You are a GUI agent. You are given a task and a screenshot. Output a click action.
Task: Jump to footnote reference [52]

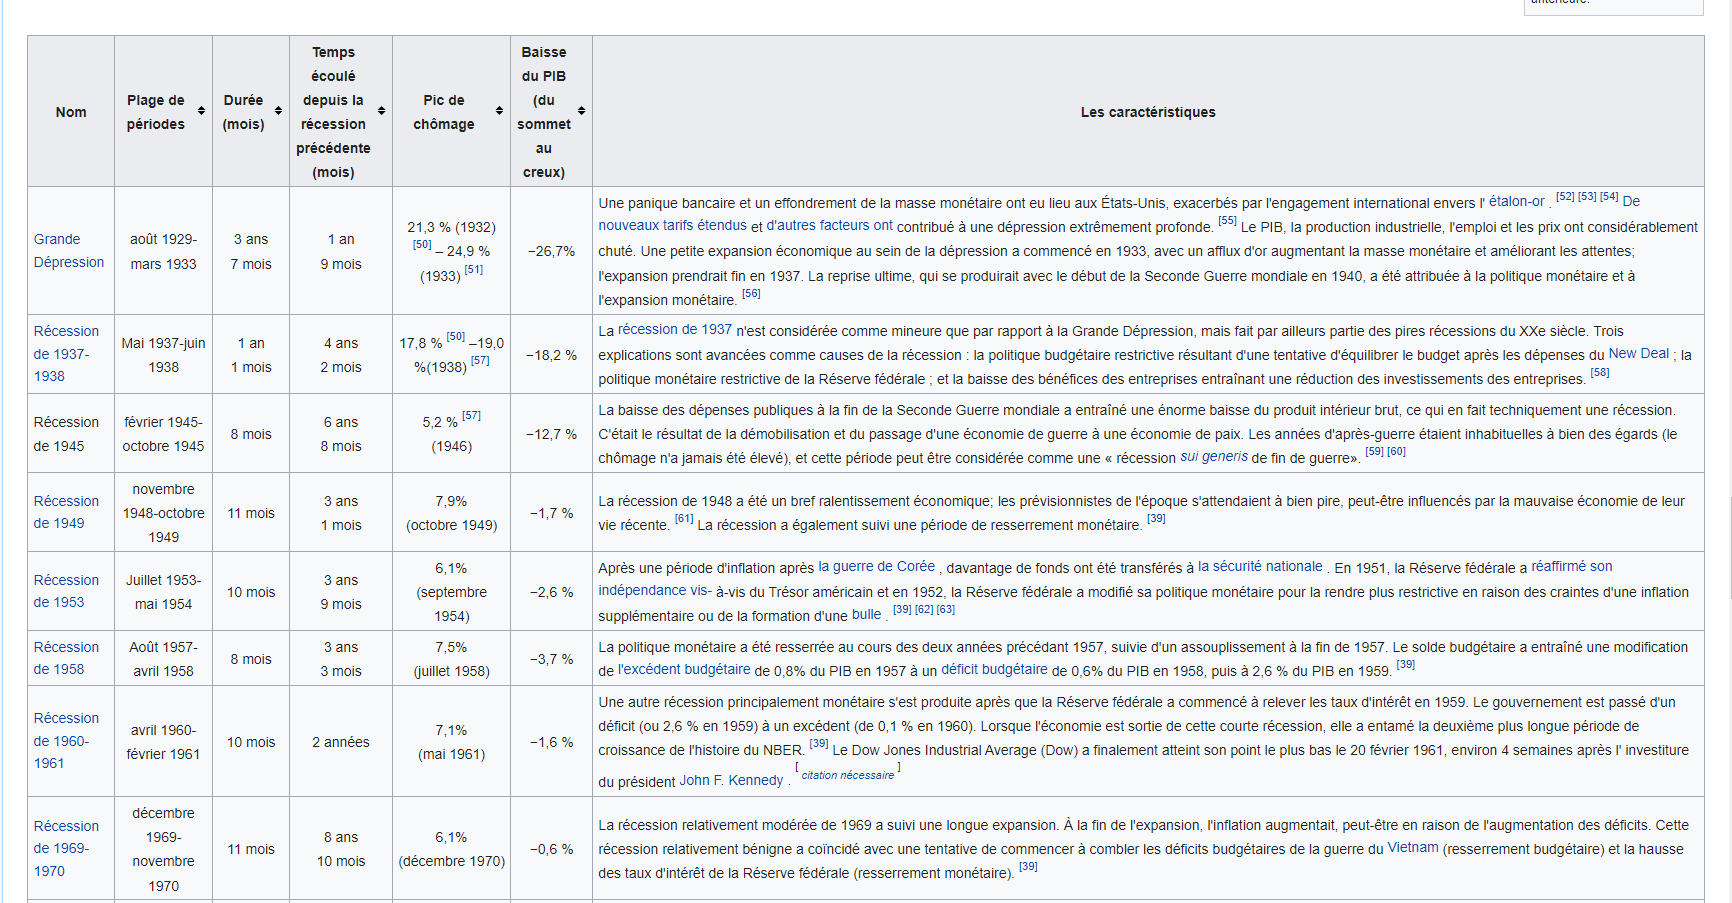coord(1565,197)
